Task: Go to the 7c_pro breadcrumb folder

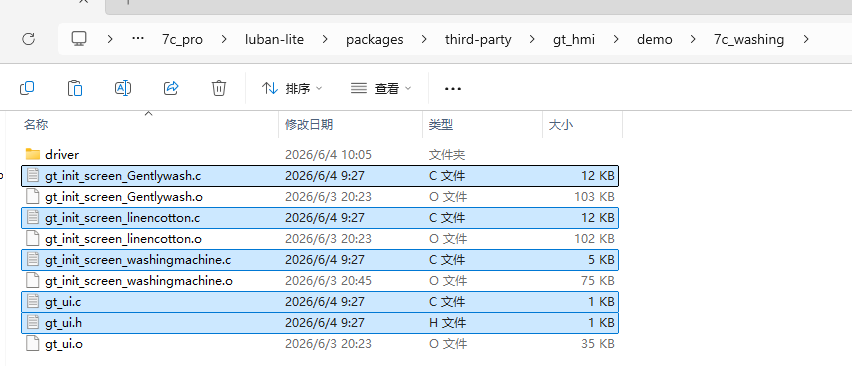Action: (183, 40)
